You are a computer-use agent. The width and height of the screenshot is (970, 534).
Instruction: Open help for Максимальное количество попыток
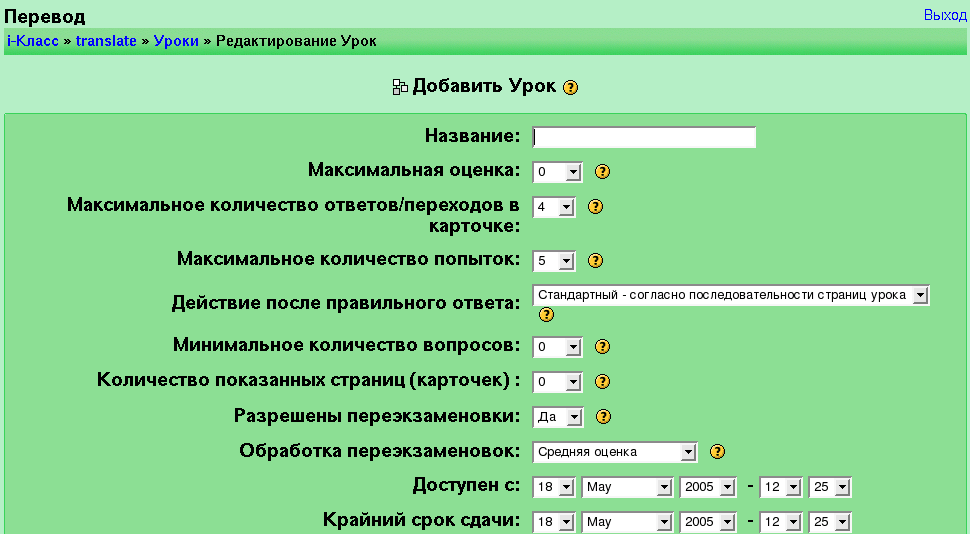tap(595, 261)
